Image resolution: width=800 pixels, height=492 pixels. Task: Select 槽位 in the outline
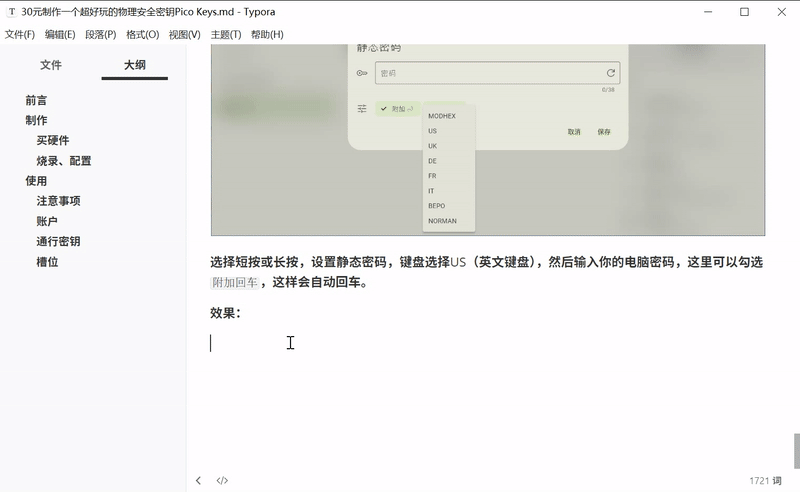[x=47, y=262]
